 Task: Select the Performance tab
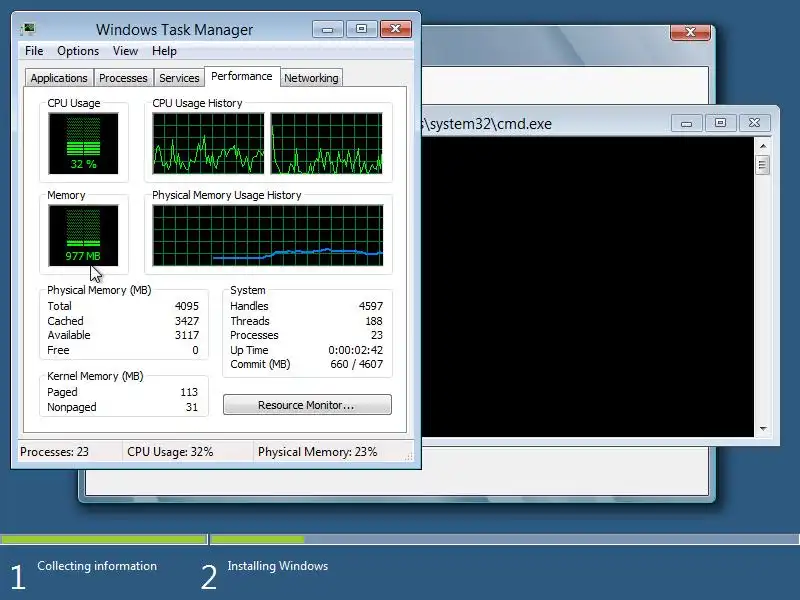click(242, 77)
